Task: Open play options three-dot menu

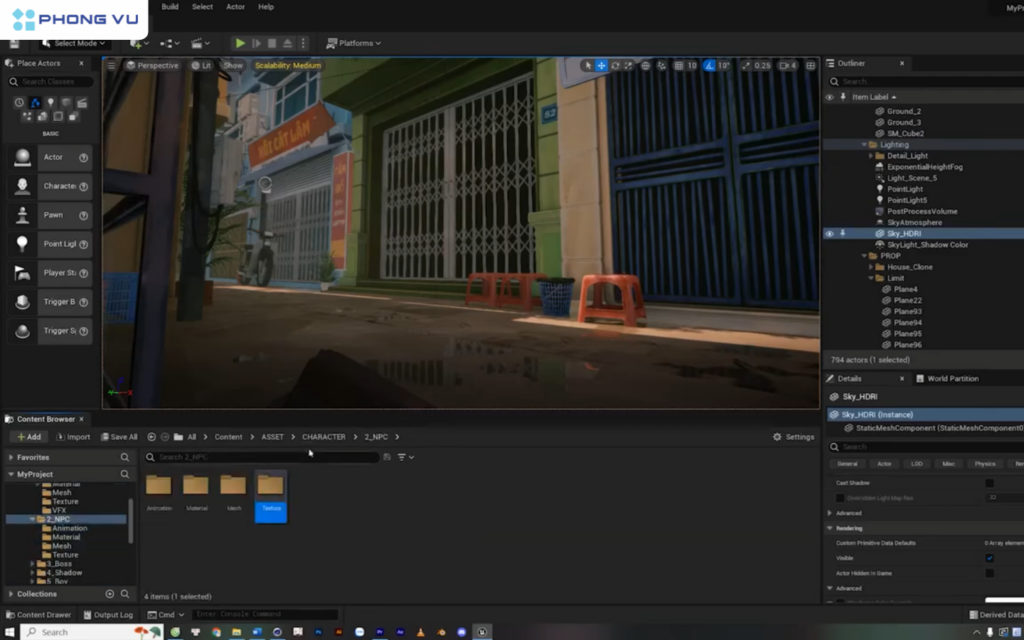Action: [x=302, y=43]
